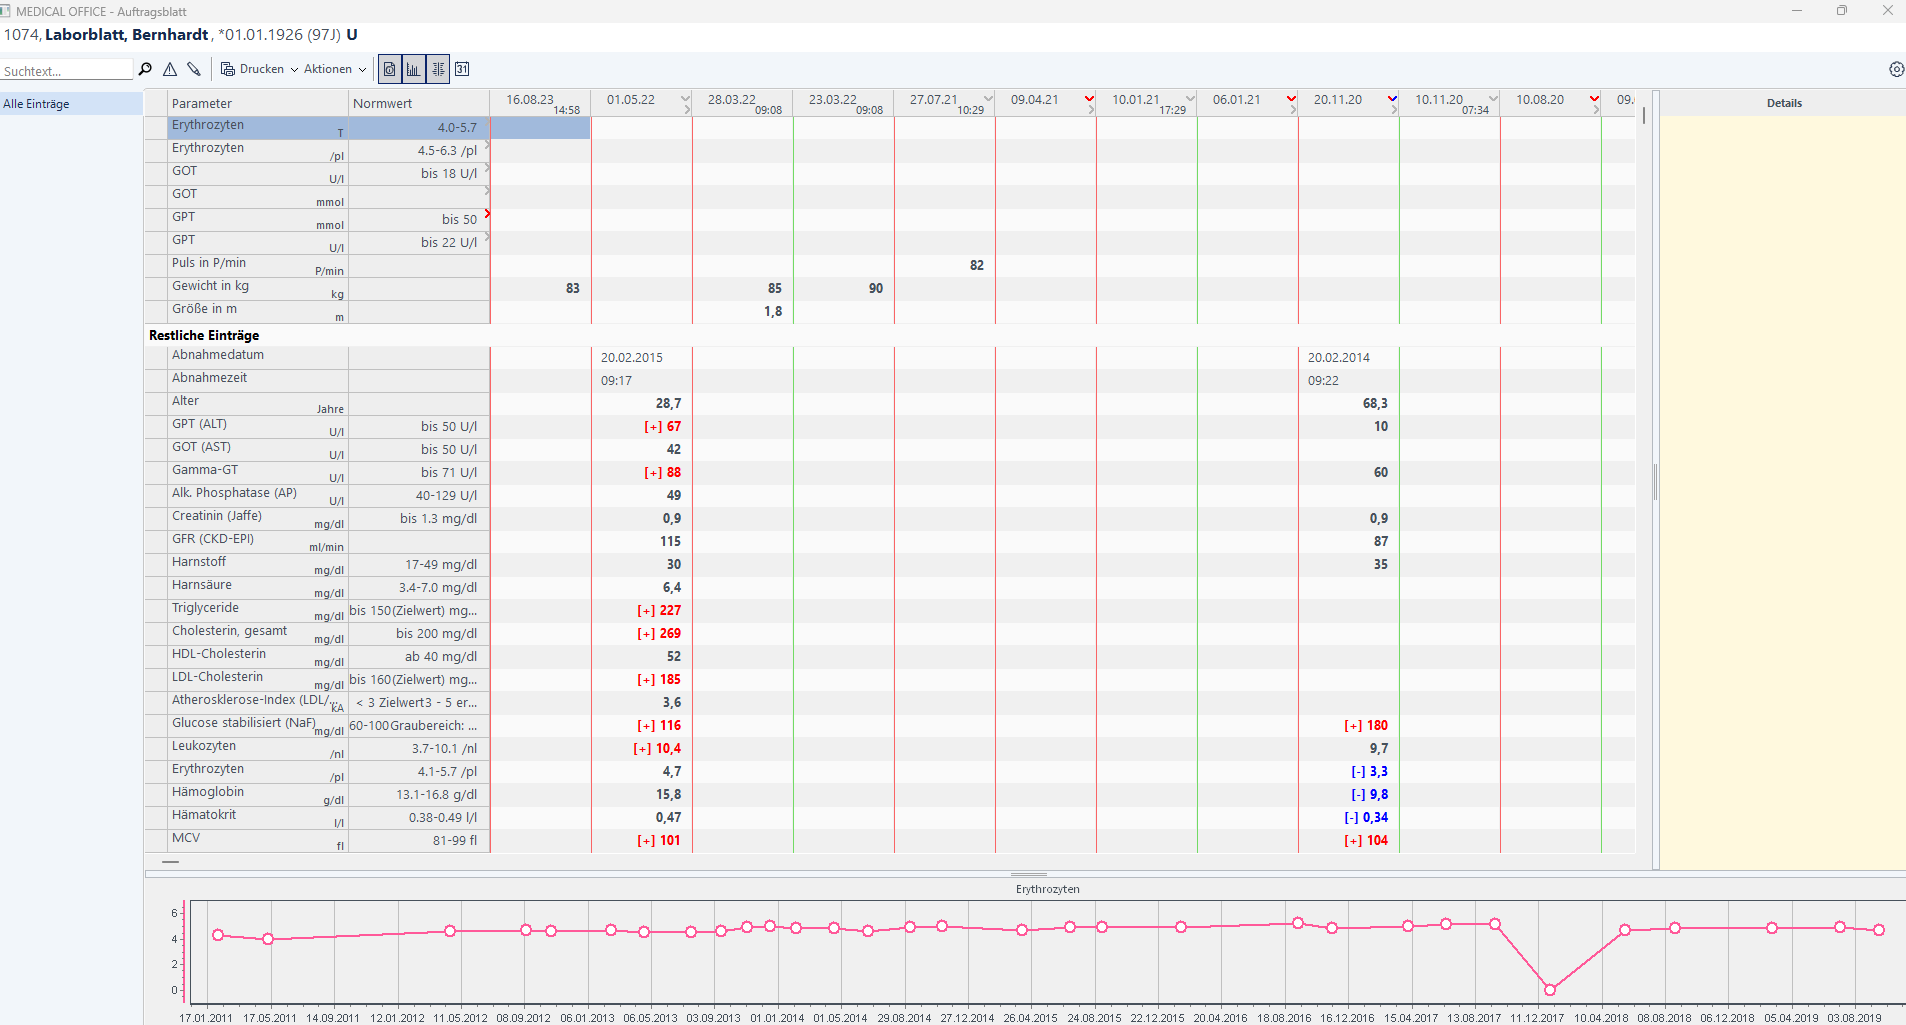Click the Erythrozyten chart title
The height and width of the screenshot is (1025, 1906).
[1047, 889]
